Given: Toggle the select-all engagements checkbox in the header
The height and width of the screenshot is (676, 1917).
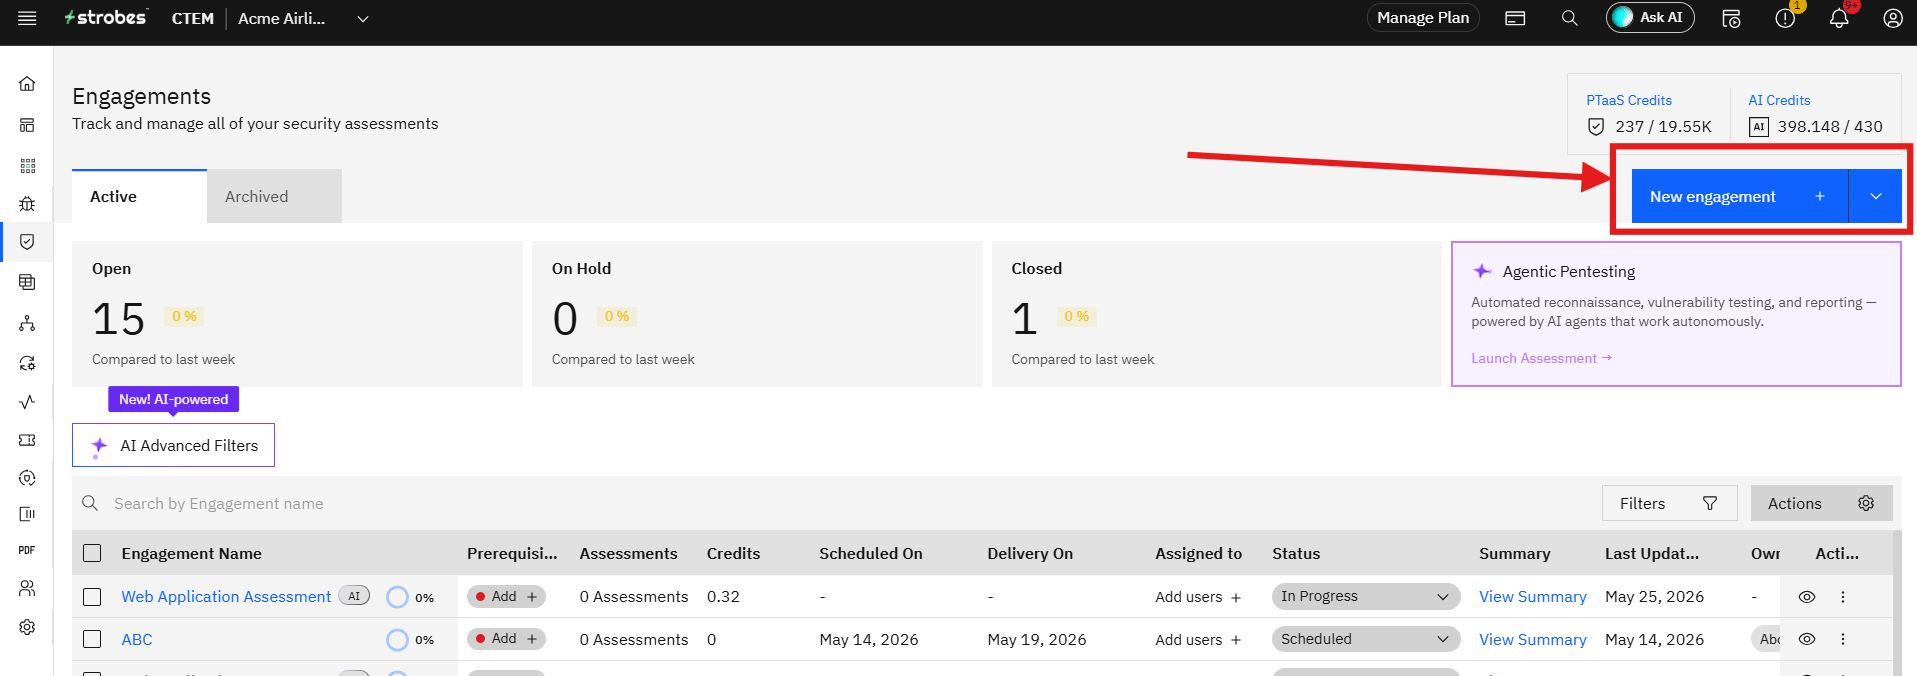Looking at the screenshot, I should click(x=92, y=553).
